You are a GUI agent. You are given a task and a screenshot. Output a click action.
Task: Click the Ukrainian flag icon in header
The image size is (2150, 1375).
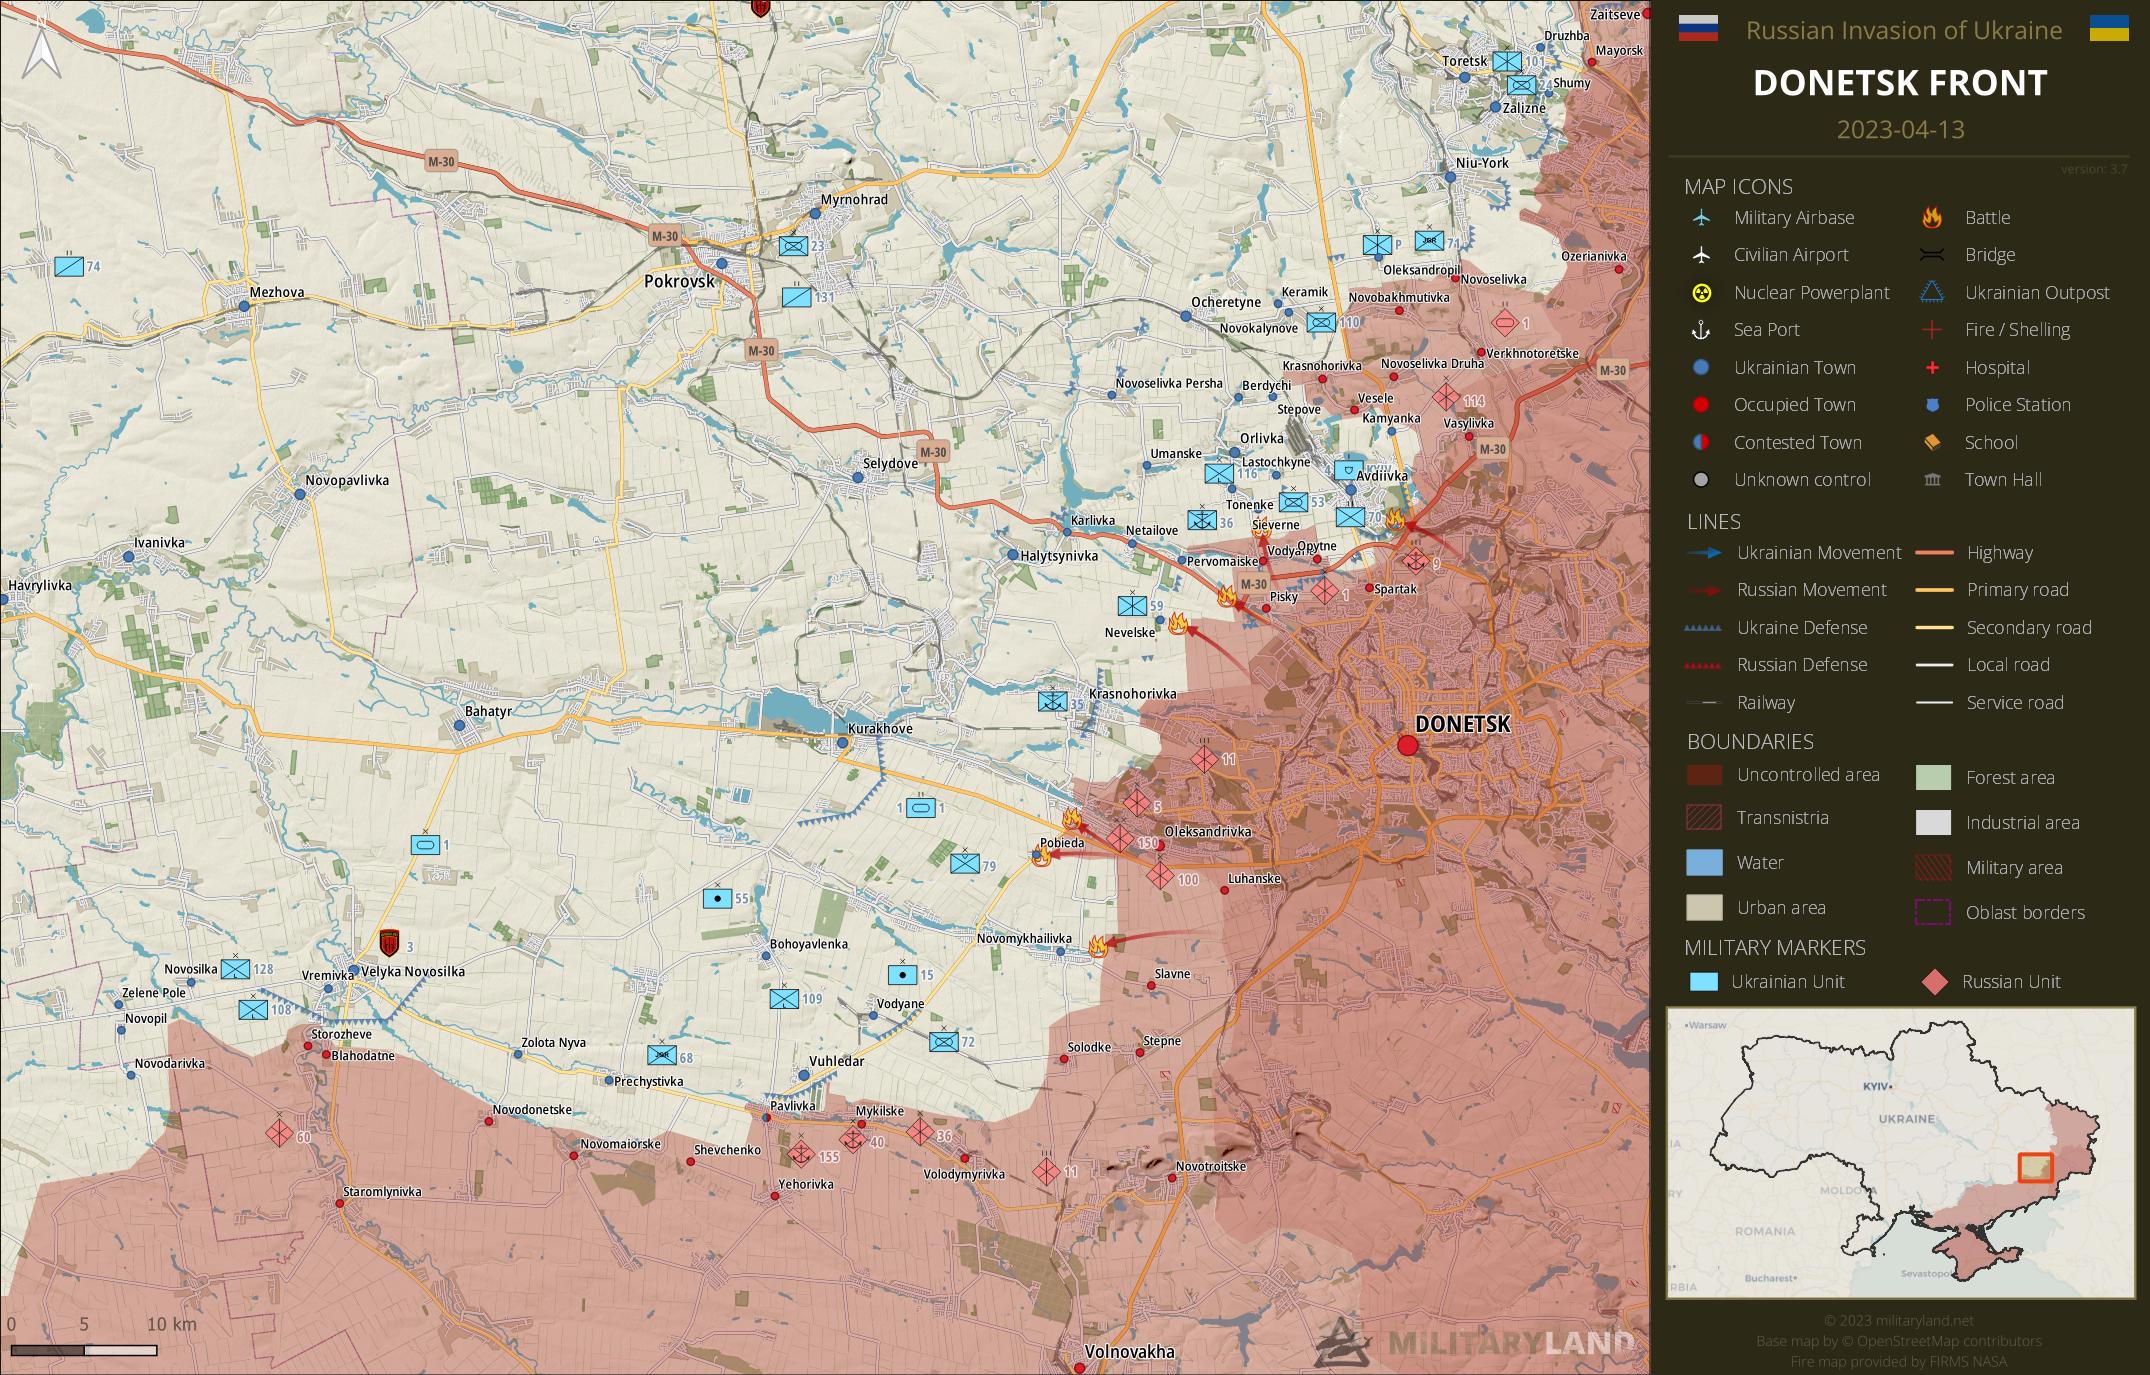pyautogui.click(x=2108, y=29)
